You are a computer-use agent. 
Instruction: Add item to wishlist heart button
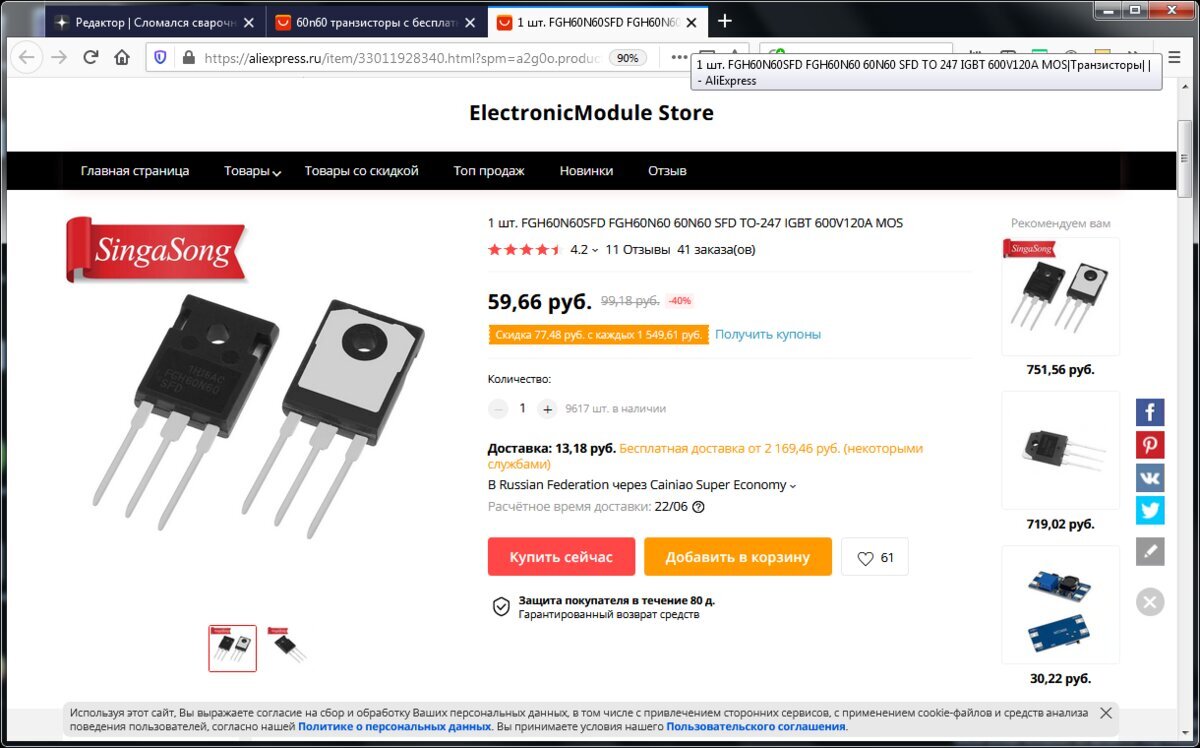(x=875, y=558)
